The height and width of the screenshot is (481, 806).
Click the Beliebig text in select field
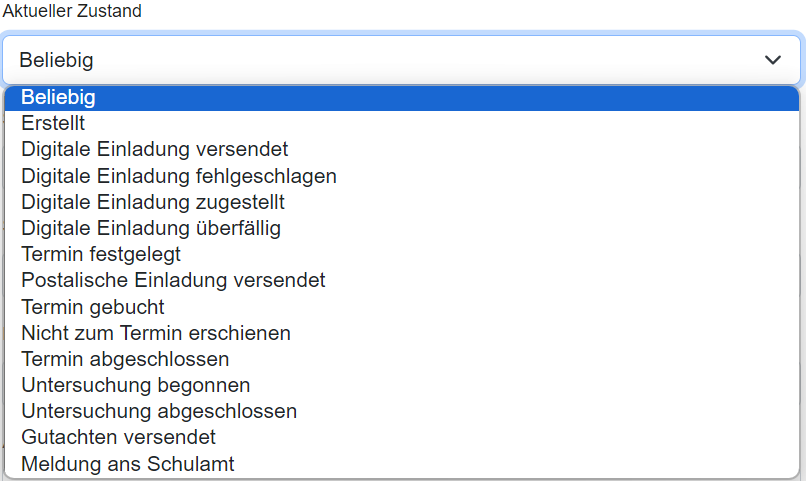(56, 60)
